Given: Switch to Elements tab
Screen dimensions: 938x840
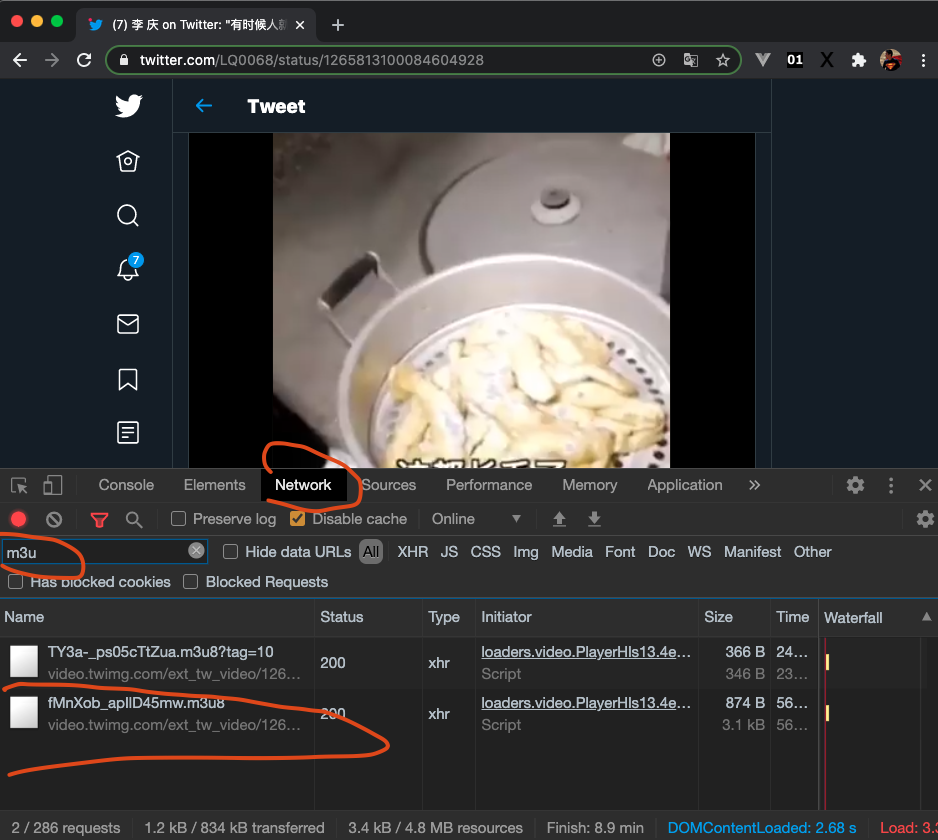Looking at the screenshot, I should (215, 485).
